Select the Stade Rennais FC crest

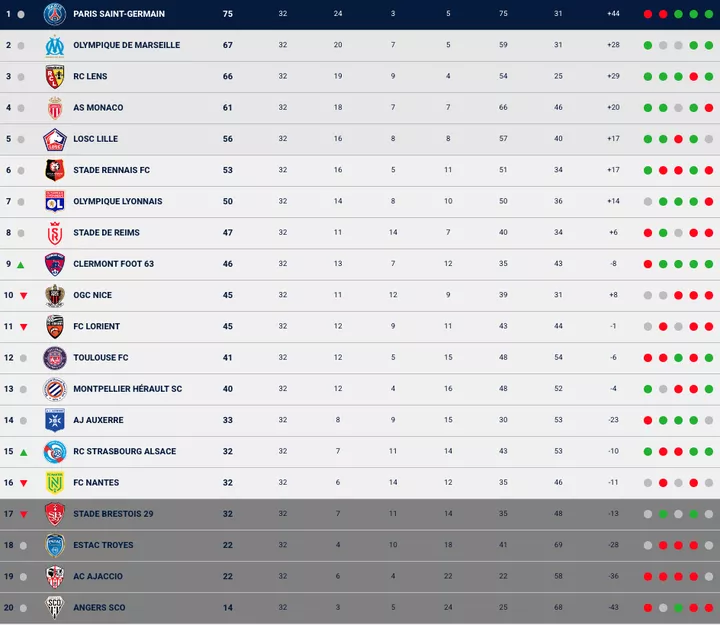click(54, 170)
